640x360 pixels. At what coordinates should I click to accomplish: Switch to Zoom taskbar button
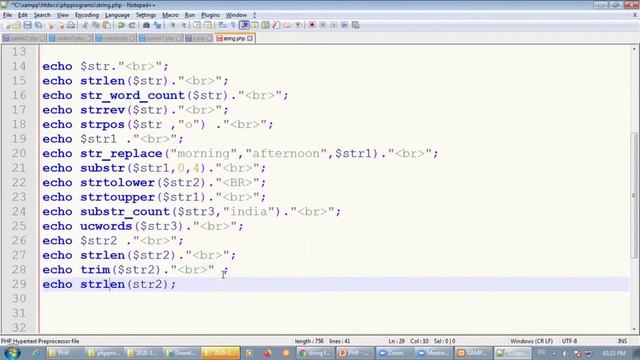tap(393, 353)
